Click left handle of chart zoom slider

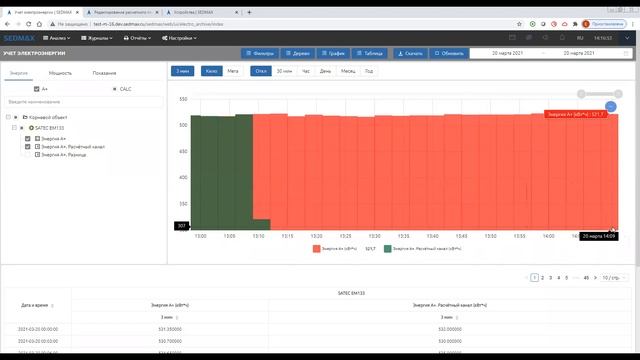click(x=581, y=94)
